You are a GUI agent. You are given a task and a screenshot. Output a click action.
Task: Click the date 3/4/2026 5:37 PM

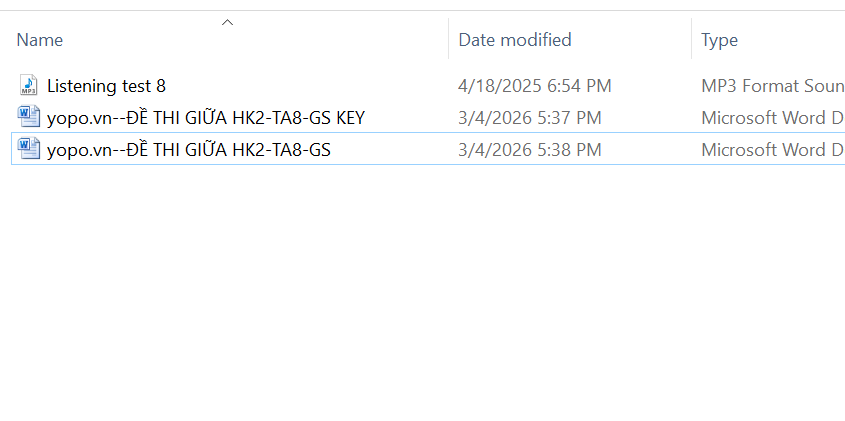[x=530, y=118]
